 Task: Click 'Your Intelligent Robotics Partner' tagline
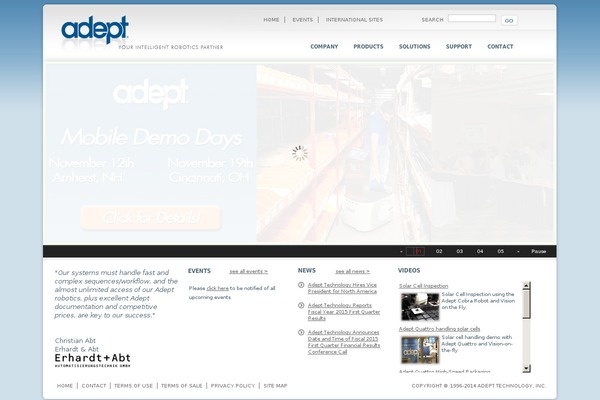pyautogui.click(x=170, y=47)
